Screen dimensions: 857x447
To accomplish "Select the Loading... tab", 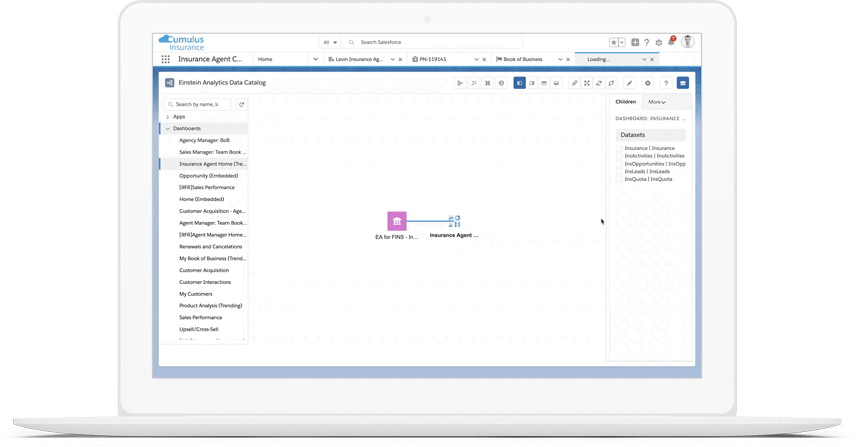I will 598,59.
